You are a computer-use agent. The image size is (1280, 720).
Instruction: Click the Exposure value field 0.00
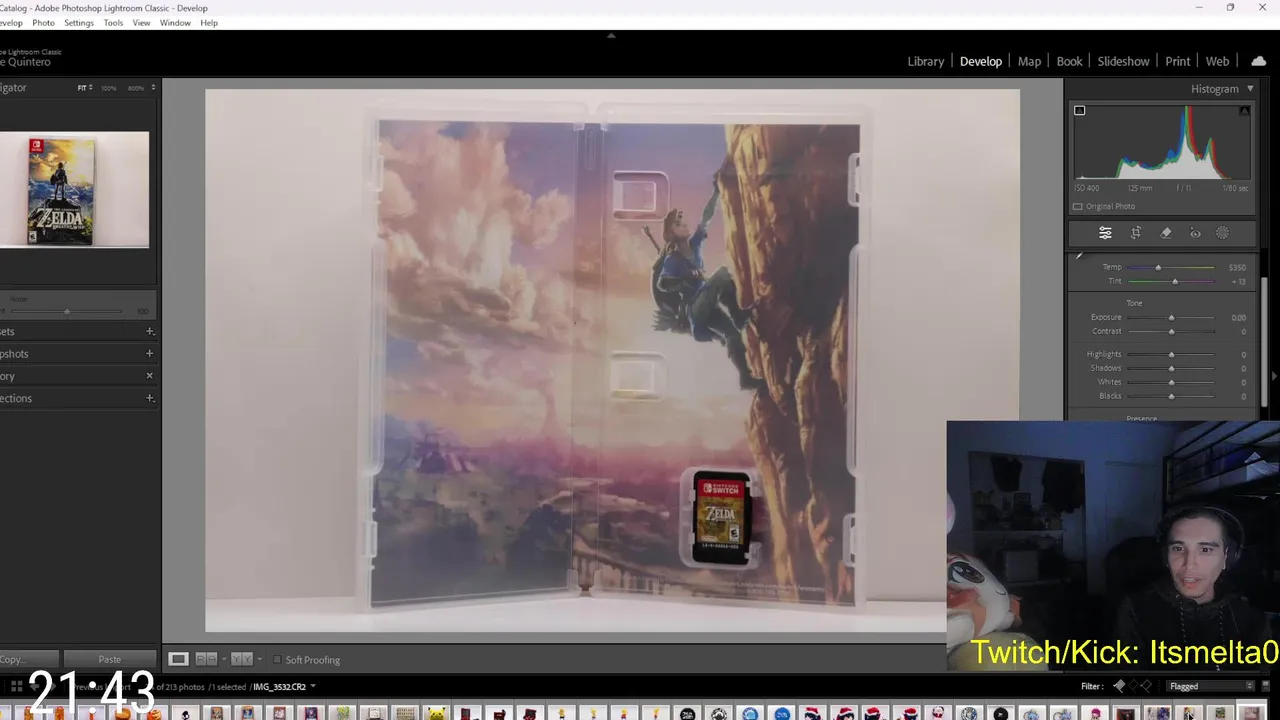(1238, 318)
